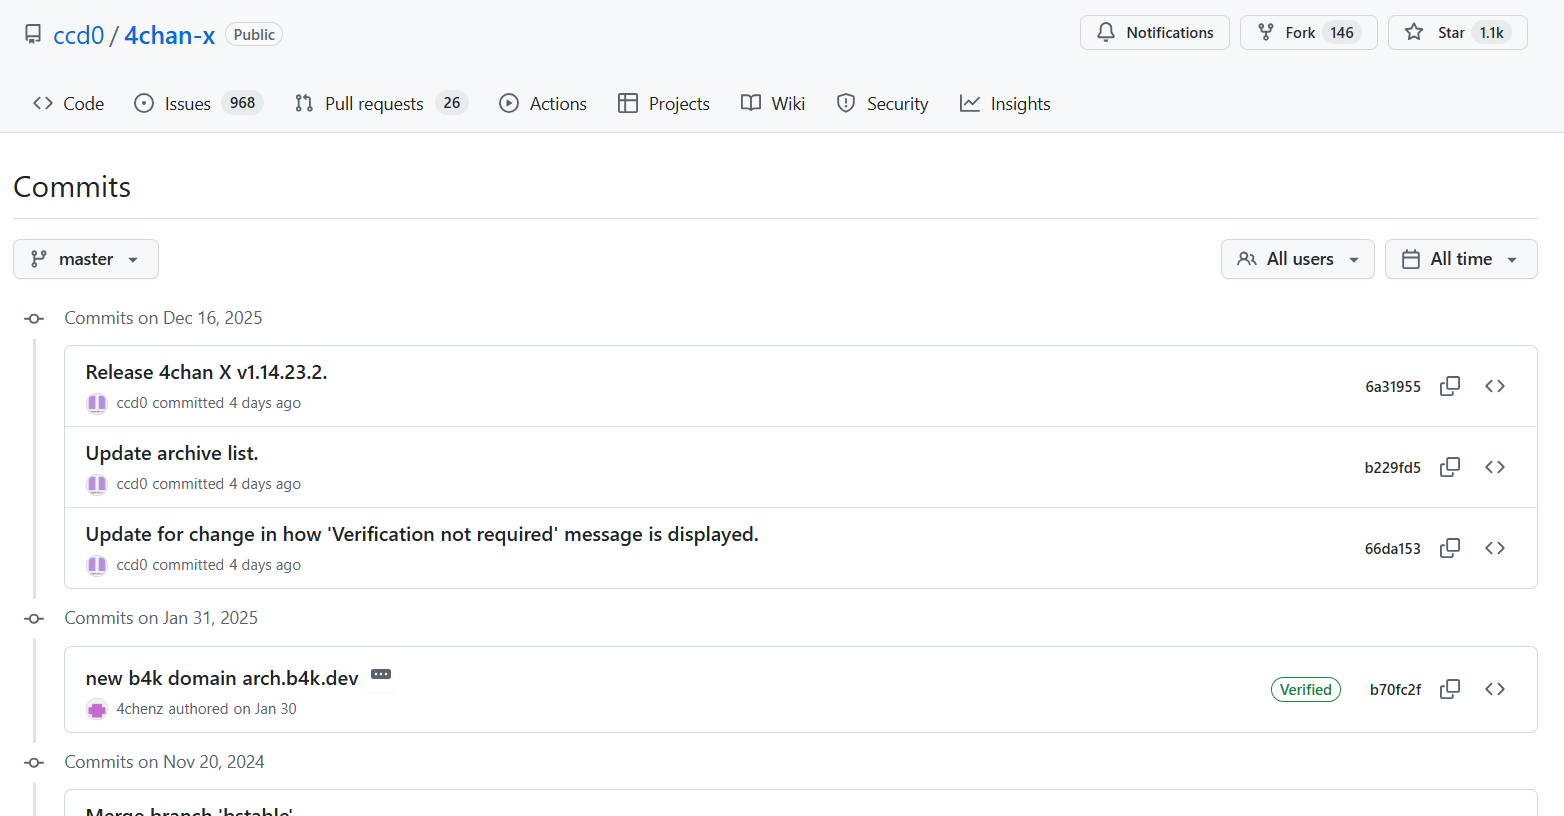1564x816 pixels.
Task: Copy full SHA for commit b229fd5
Action: tap(1449, 467)
